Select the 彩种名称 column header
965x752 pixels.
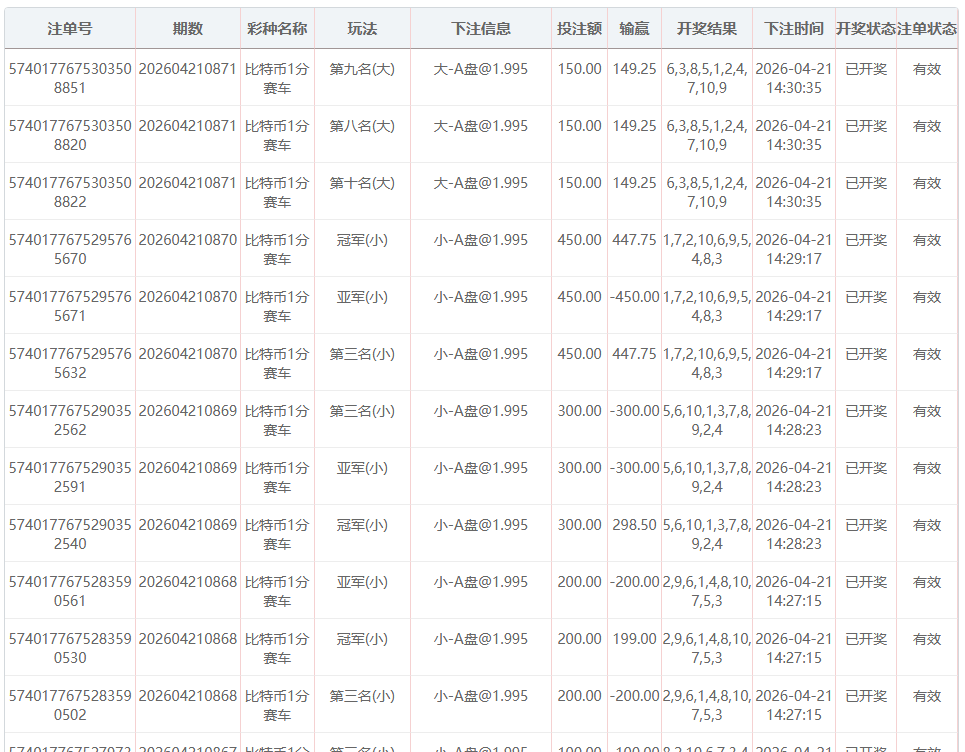pyautogui.click(x=277, y=29)
